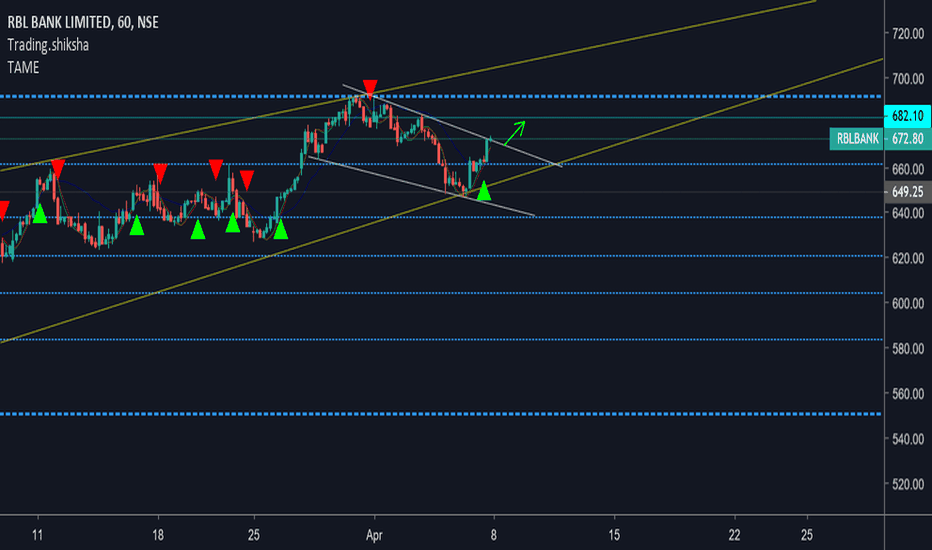Click the 11 date label on time axis
Screen dimensions: 932x550
tap(37, 536)
